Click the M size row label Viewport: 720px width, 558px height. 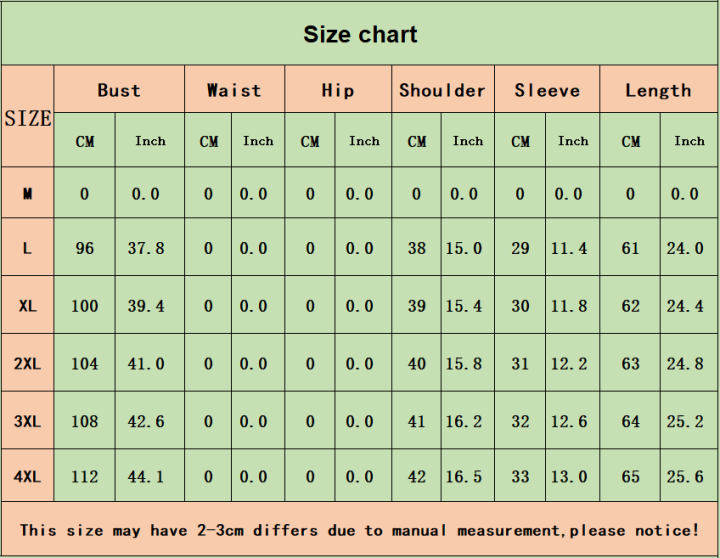click(28, 194)
